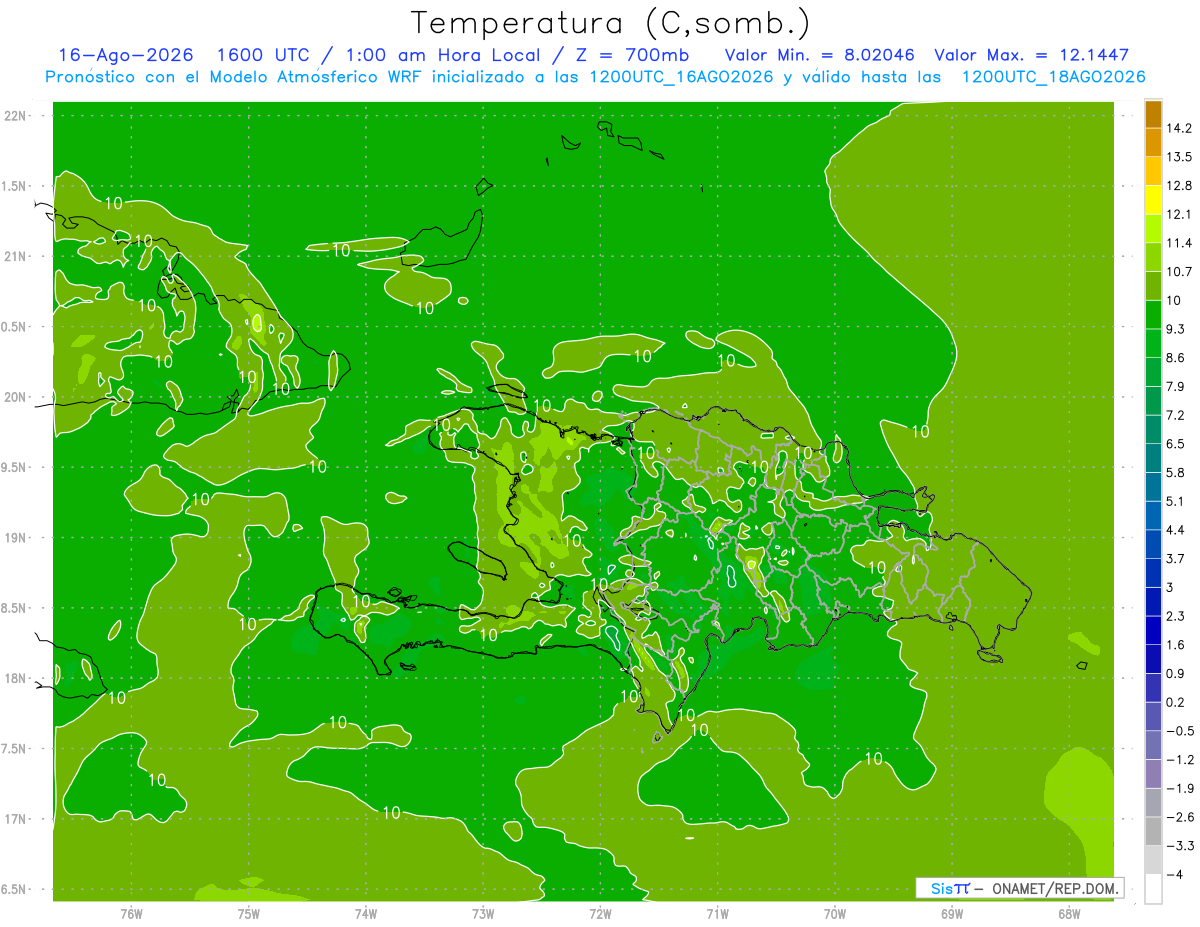This screenshot has width=1200, height=927.
Task: Click the '-2.6' legend value
Action: point(1180,817)
